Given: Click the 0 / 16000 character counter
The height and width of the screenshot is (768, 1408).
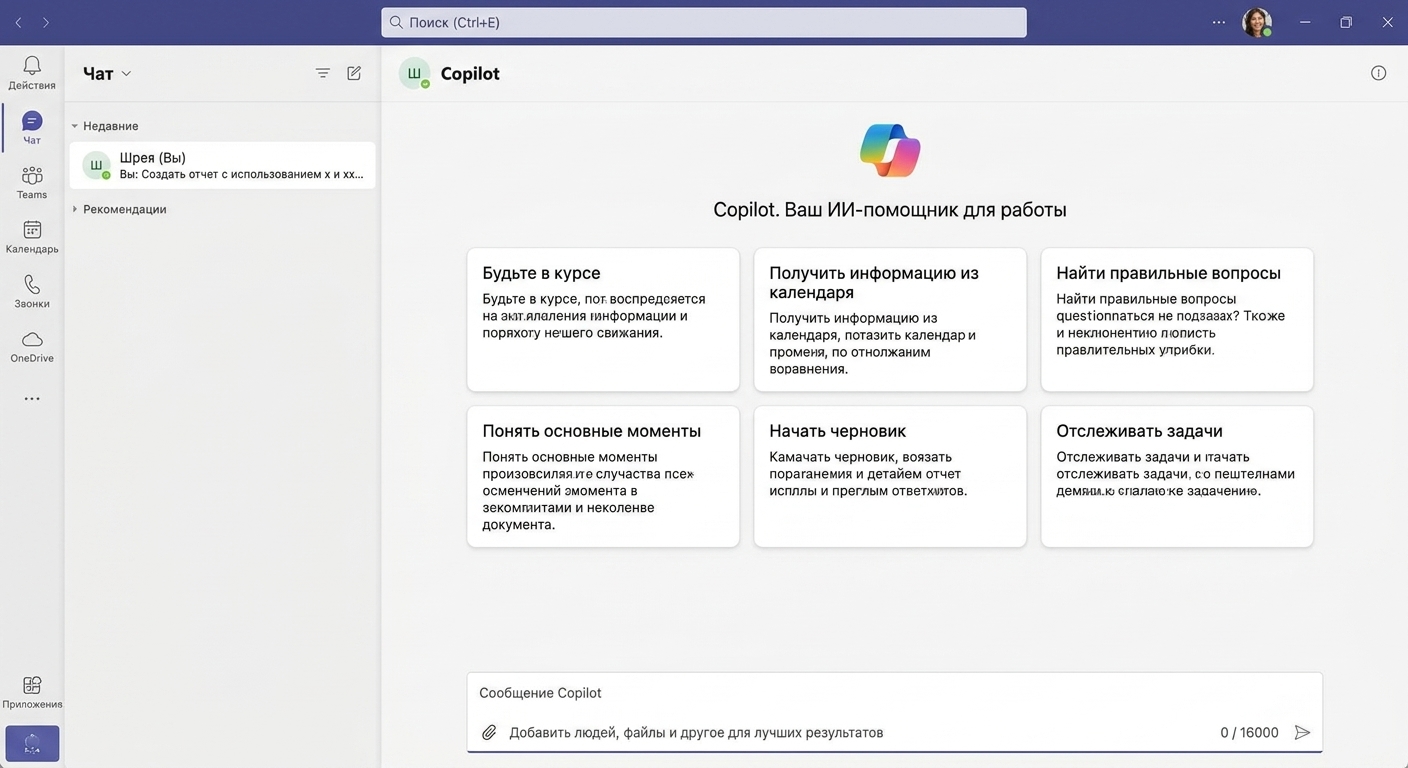Looking at the screenshot, I should 1249,732.
